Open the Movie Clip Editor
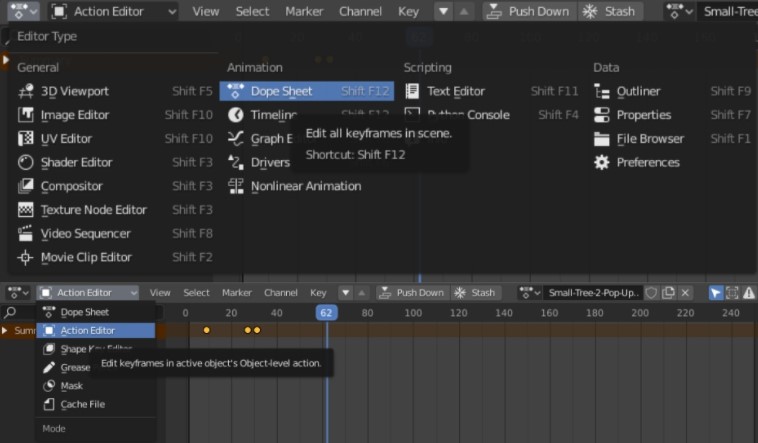The width and height of the screenshot is (758, 443). pyautogui.click(x=86, y=257)
